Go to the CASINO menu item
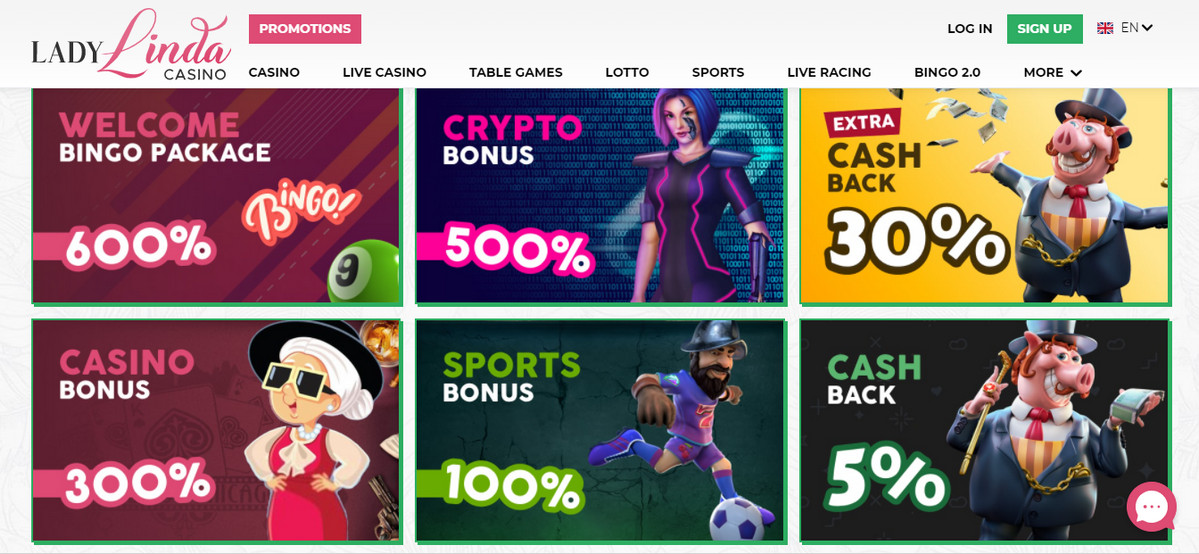The width and height of the screenshot is (1199, 554). coord(274,73)
